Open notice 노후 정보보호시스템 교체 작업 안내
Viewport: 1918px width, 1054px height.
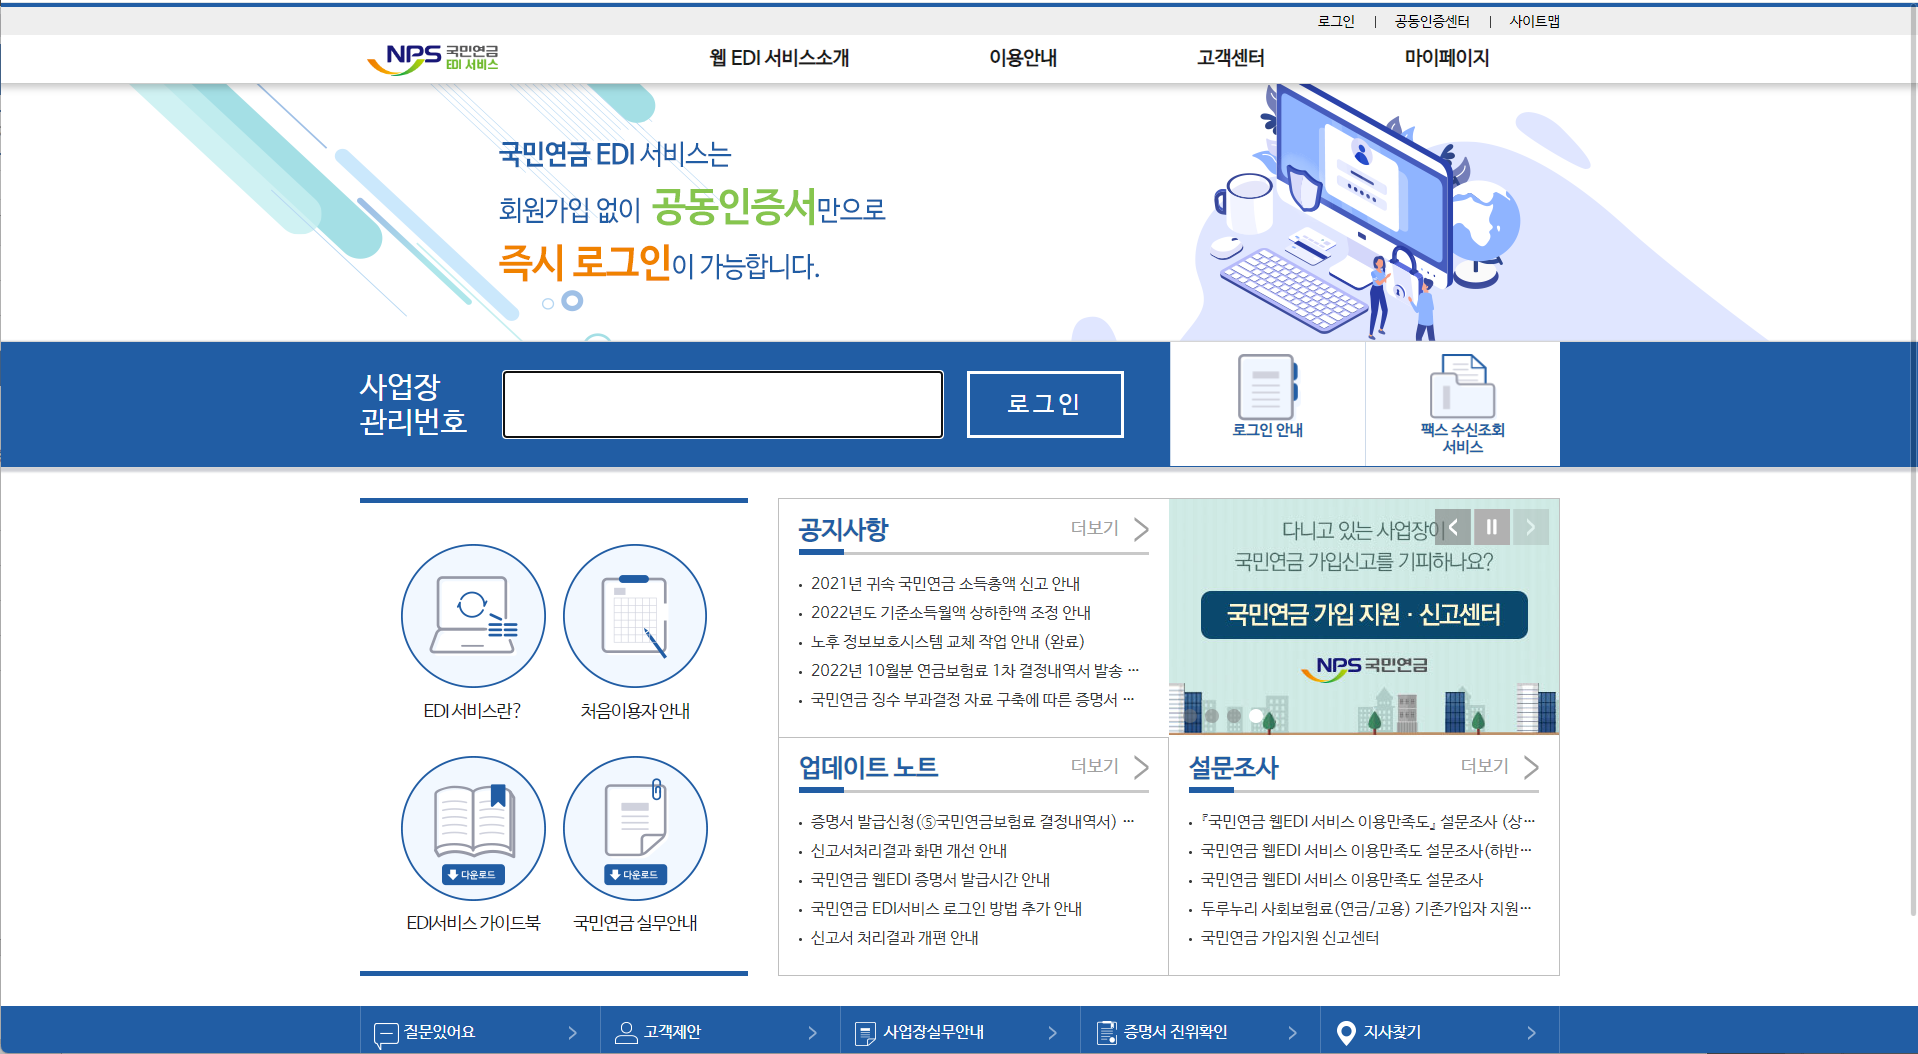(x=948, y=641)
